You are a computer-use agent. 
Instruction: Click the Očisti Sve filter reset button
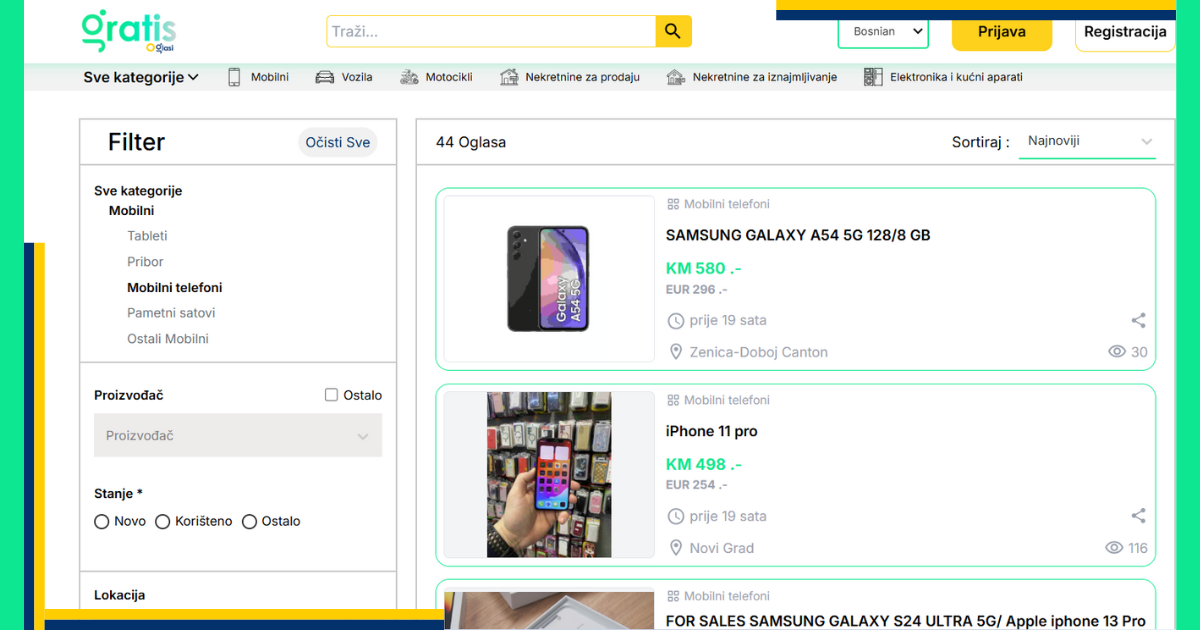coord(338,142)
